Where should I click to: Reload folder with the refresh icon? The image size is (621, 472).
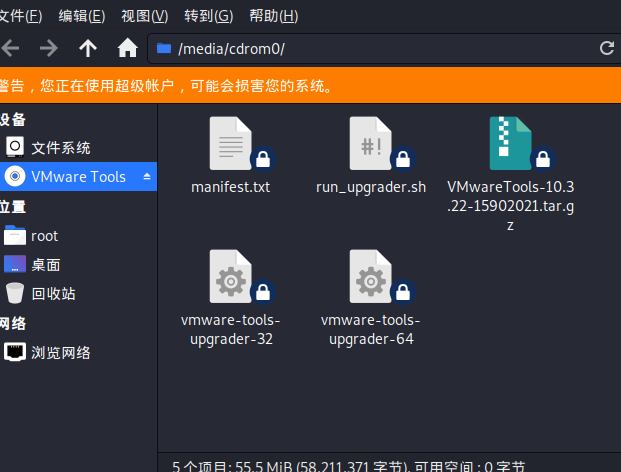(606, 48)
